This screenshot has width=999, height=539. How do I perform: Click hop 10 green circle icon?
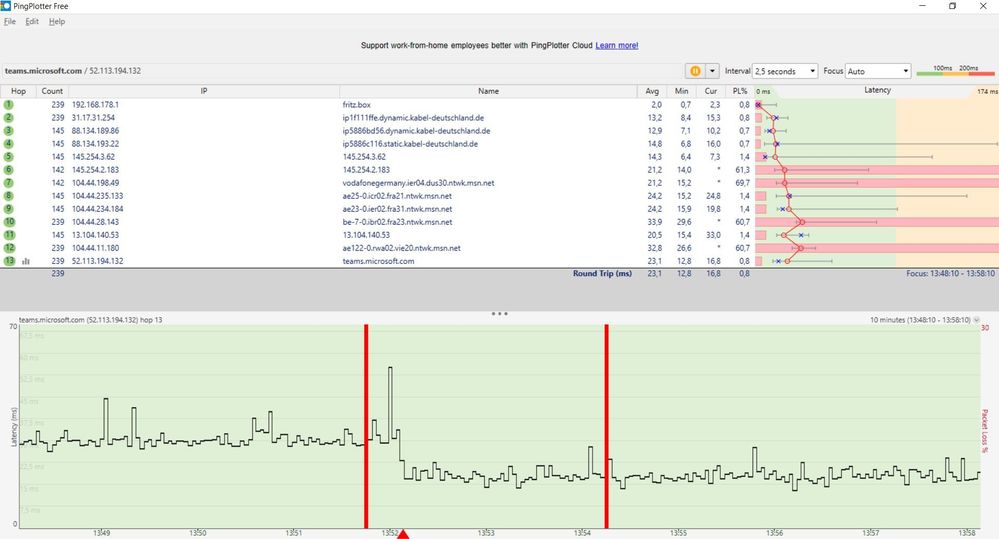coord(9,222)
